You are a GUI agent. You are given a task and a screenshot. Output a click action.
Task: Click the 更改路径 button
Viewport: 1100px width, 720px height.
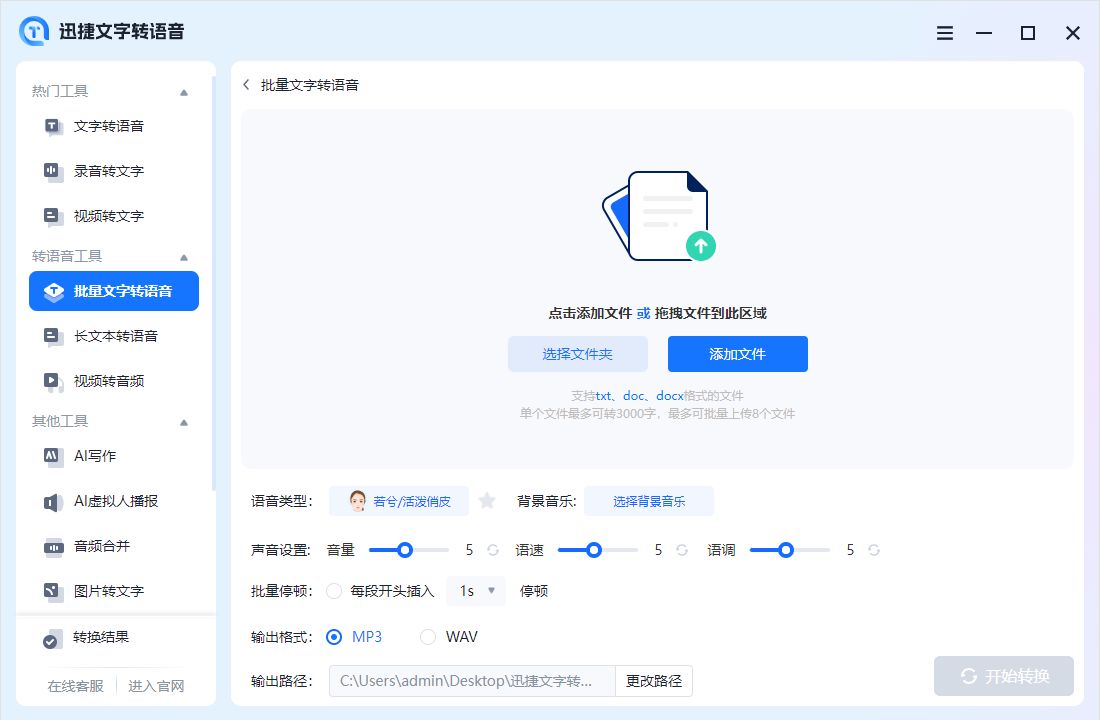pyautogui.click(x=654, y=681)
